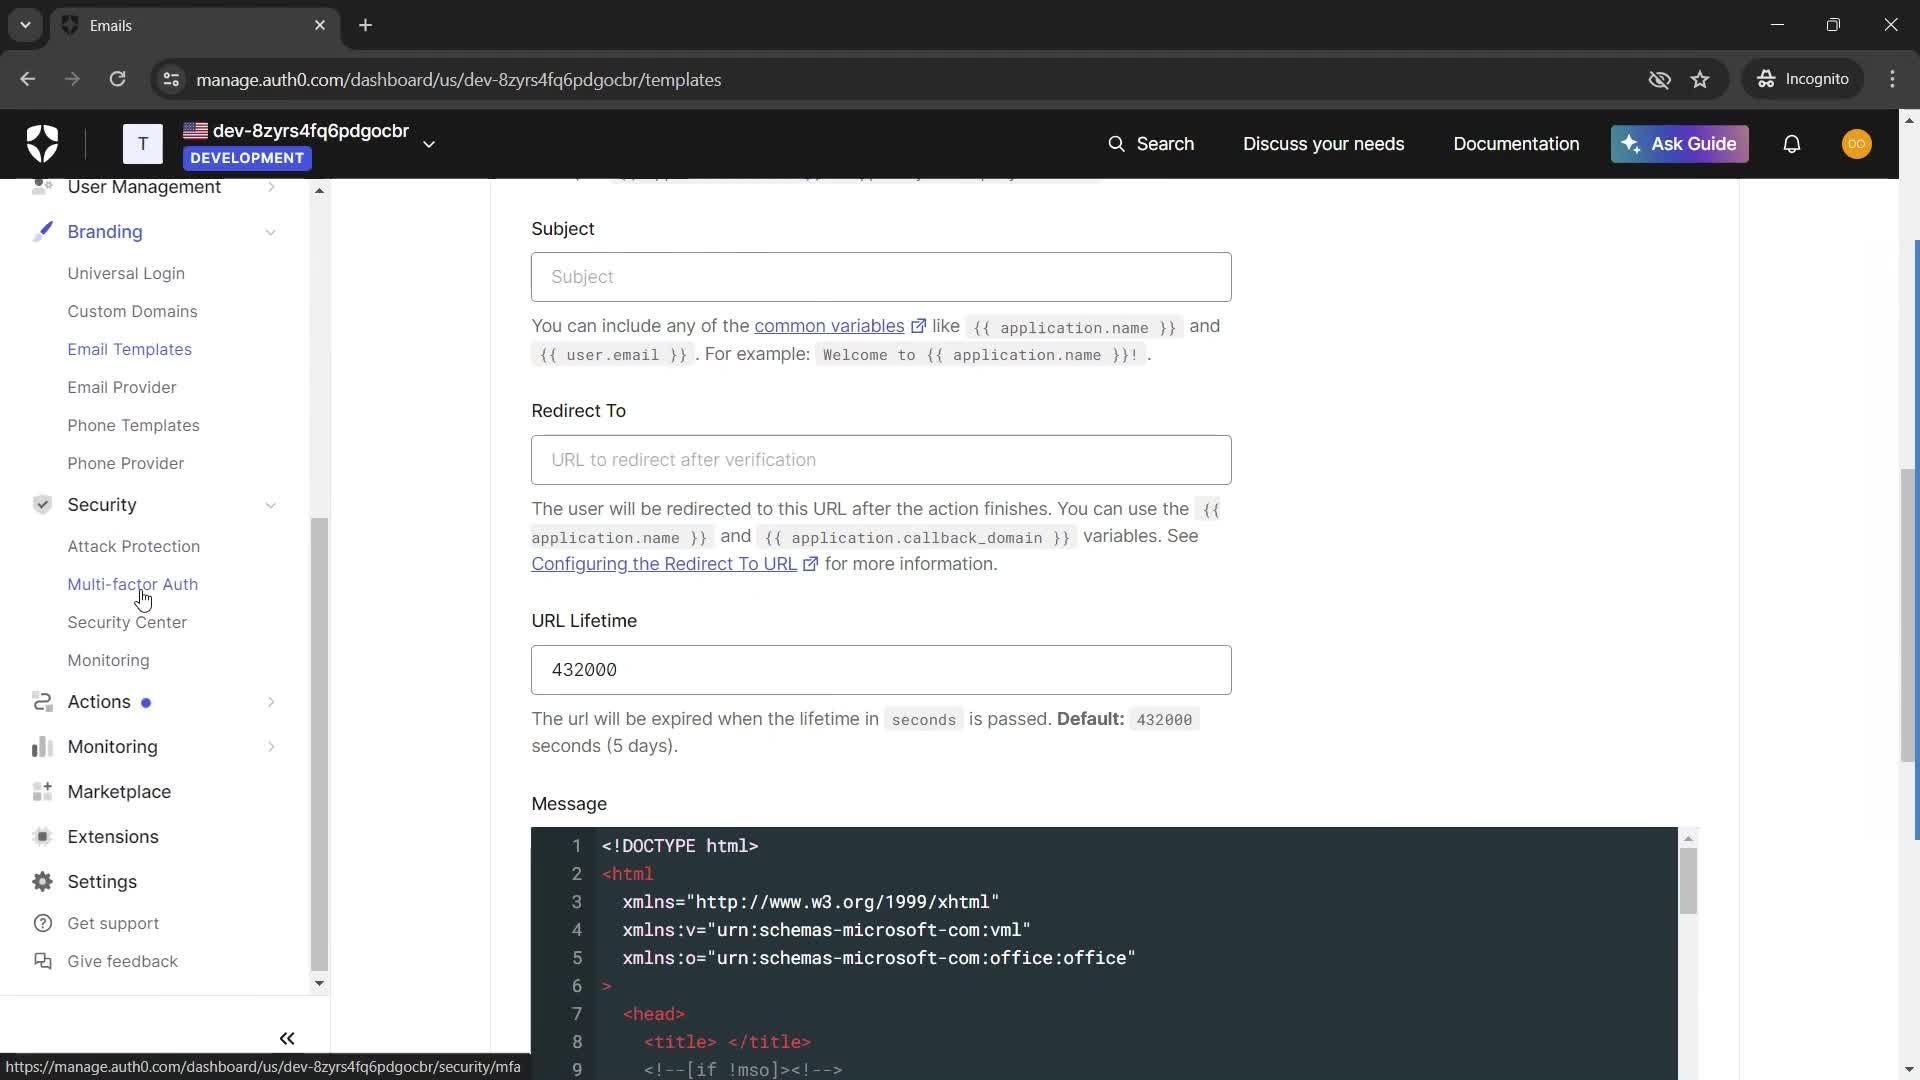Open Custom Domains page
Screen dimensions: 1920x1080
pos(132,311)
